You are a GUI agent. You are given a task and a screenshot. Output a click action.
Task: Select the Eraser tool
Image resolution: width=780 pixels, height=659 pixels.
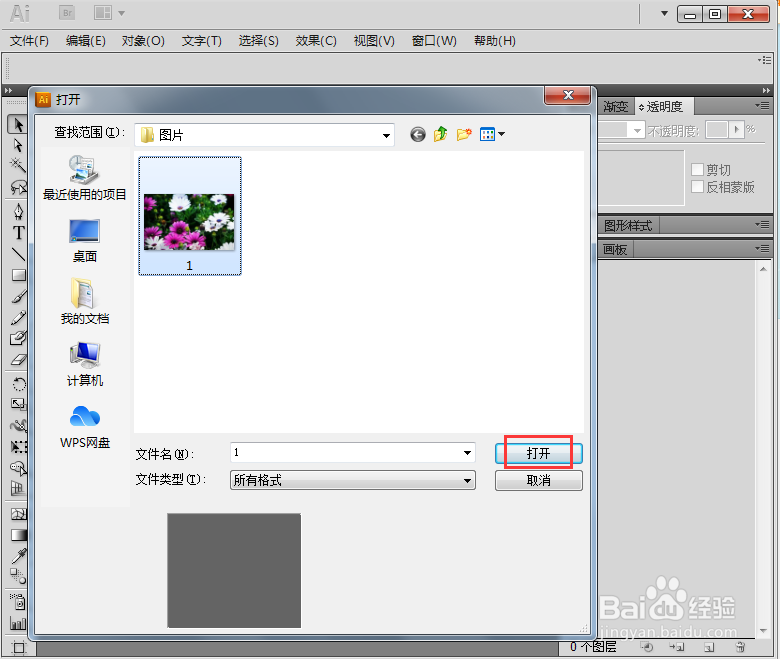point(18,360)
